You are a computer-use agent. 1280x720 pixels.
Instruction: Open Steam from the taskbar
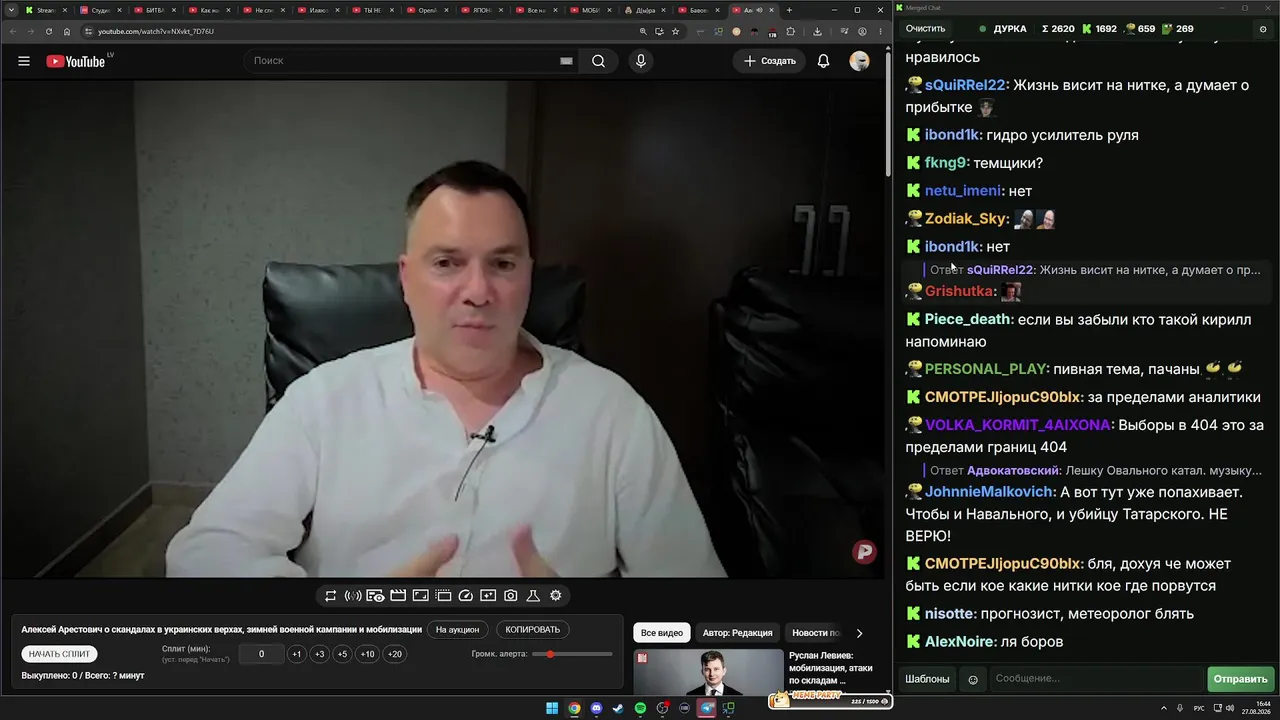(x=618, y=709)
